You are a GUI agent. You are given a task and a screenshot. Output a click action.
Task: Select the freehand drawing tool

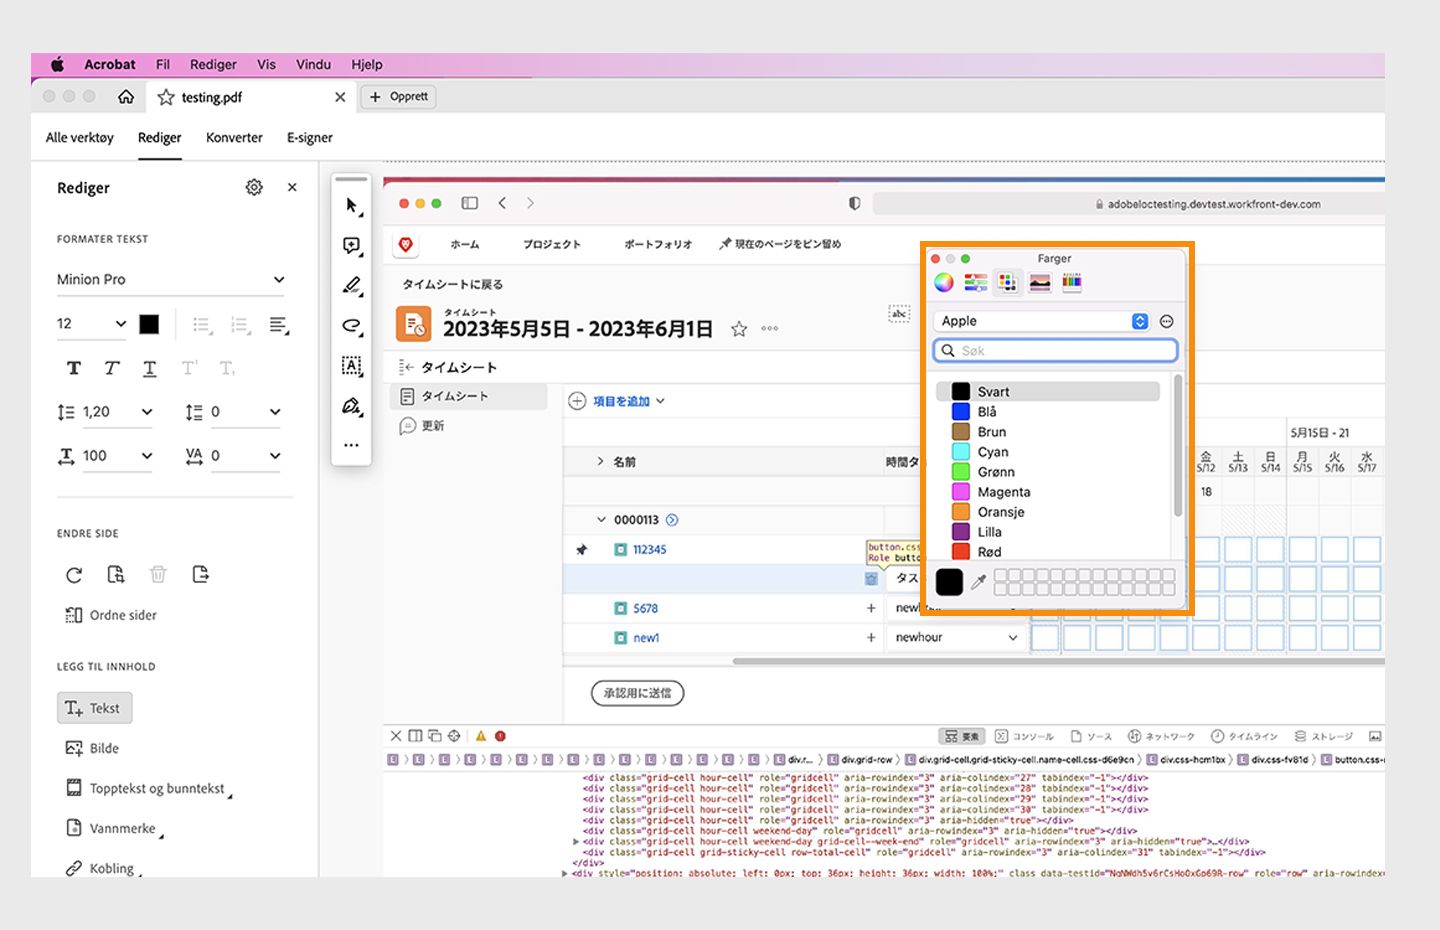pyautogui.click(x=351, y=327)
